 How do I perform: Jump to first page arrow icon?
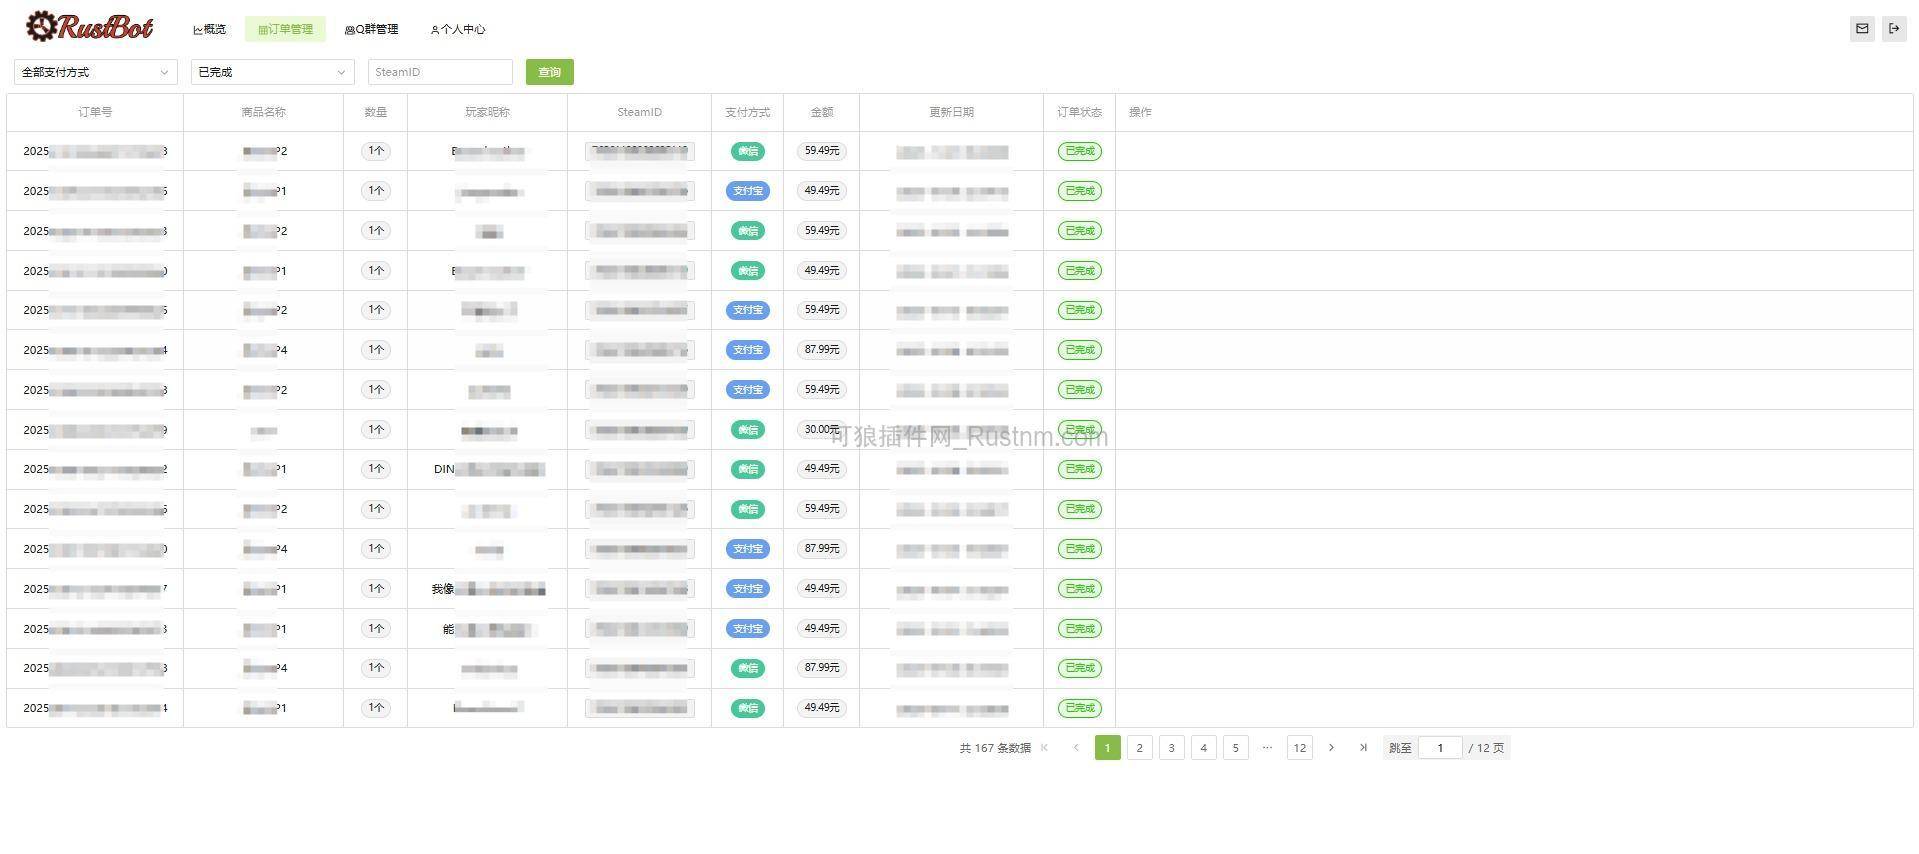tap(1044, 748)
